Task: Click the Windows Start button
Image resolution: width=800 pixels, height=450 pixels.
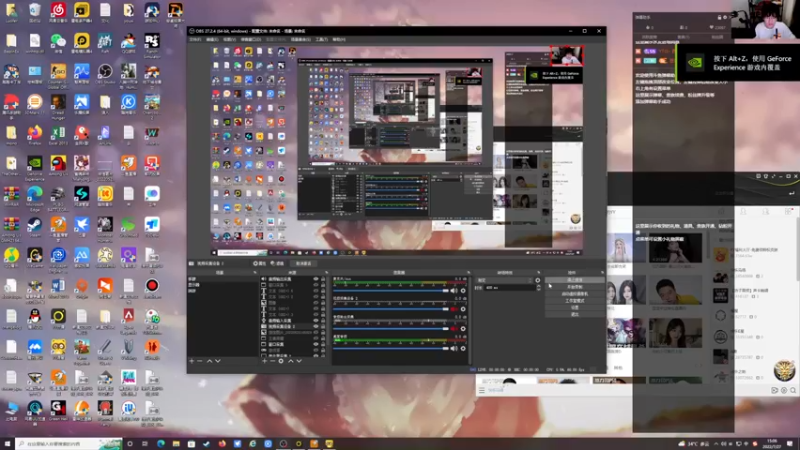Action: (x=7, y=444)
